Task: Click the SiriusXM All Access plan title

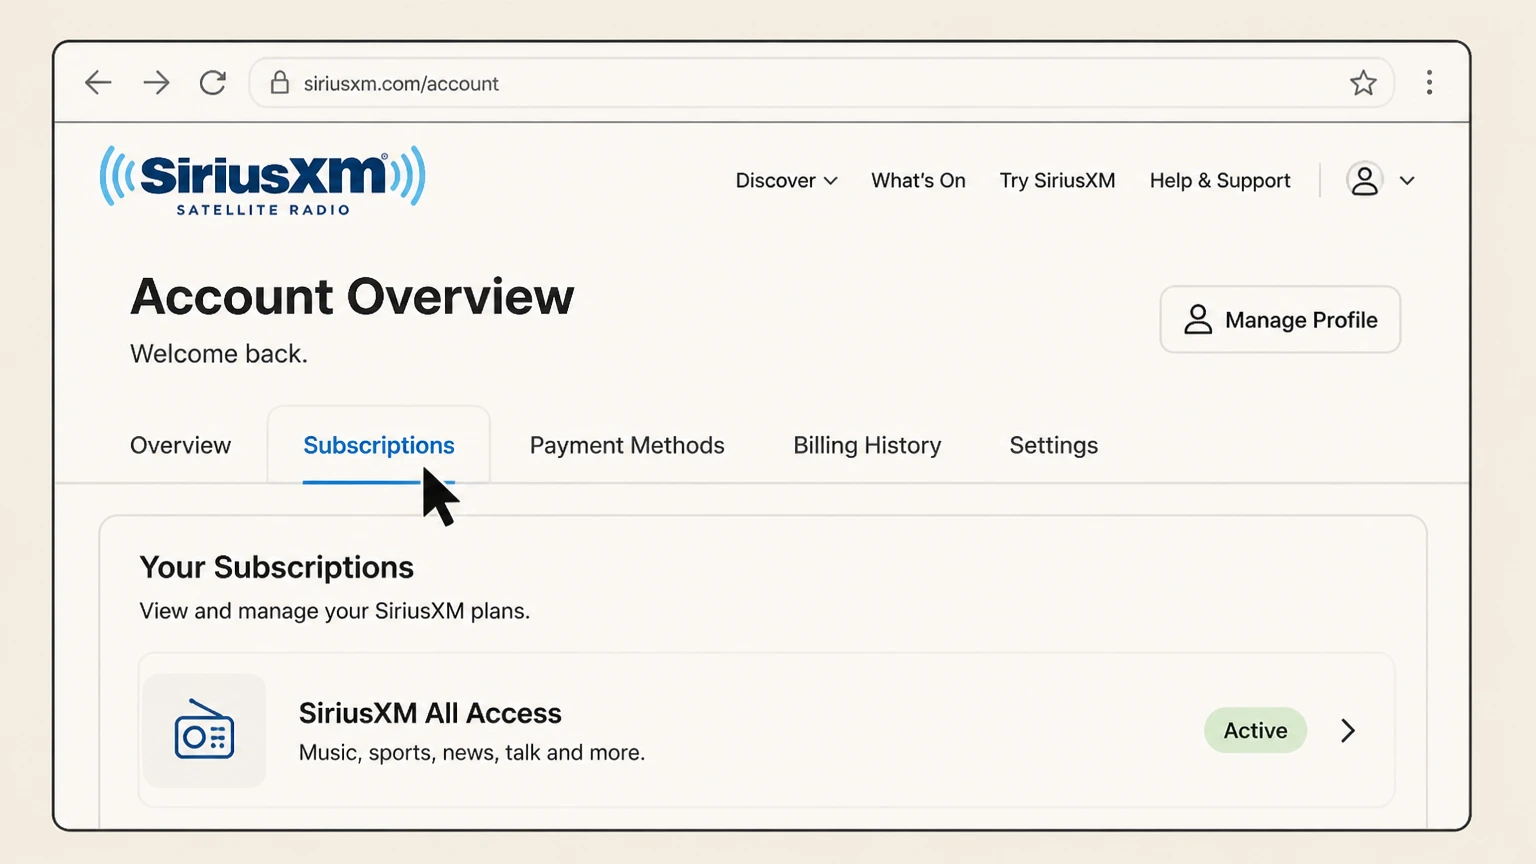Action: (430, 713)
